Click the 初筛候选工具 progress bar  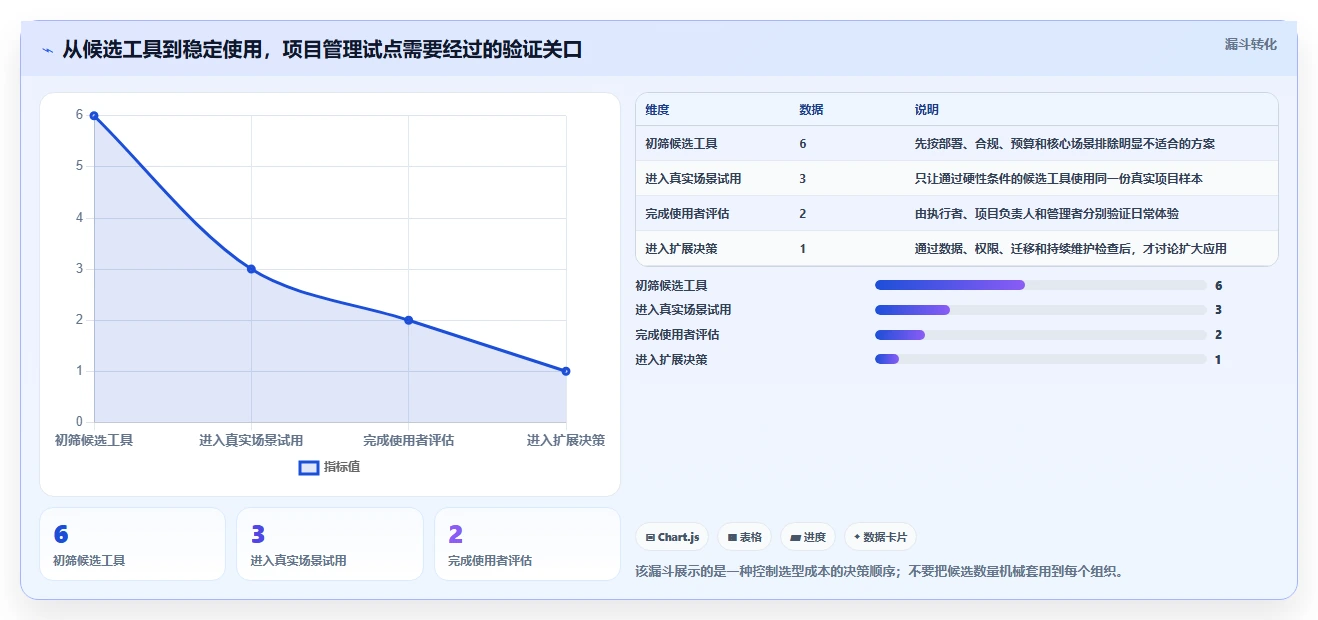[x=1041, y=285]
